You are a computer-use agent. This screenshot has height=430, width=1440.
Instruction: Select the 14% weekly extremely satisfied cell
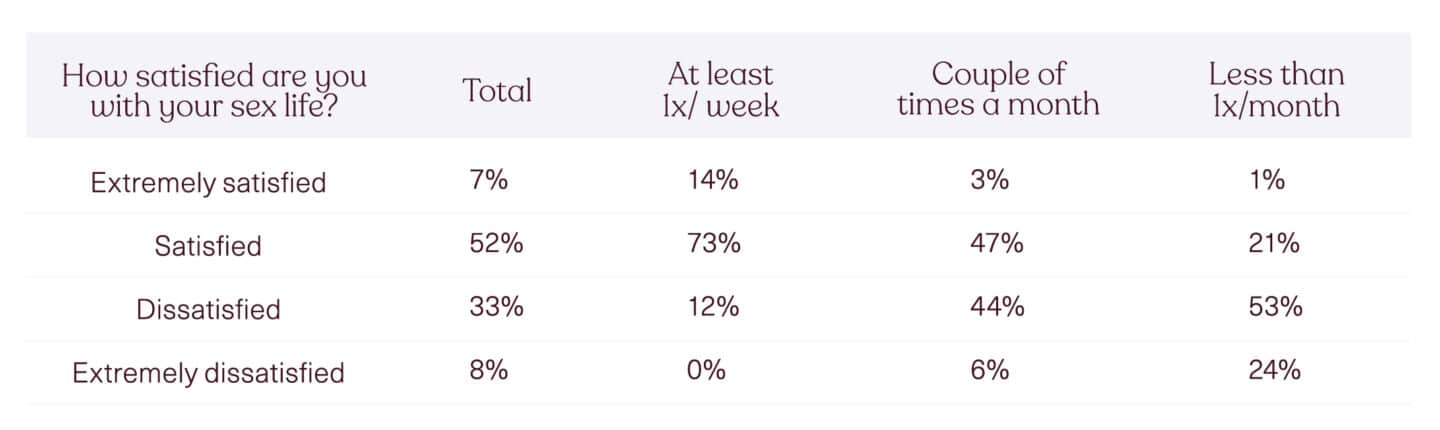pos(712,180)
